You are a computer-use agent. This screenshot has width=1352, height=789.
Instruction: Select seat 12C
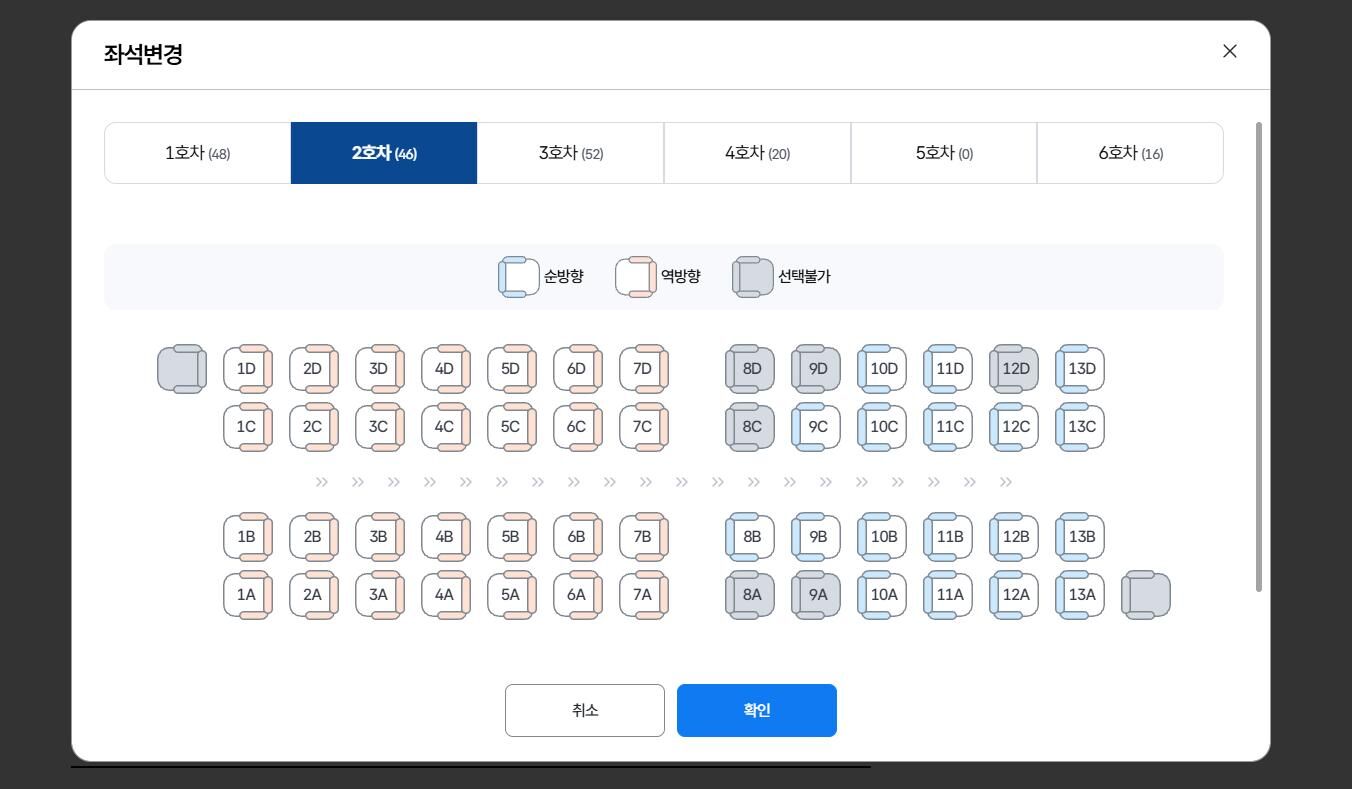(1014, 427)
